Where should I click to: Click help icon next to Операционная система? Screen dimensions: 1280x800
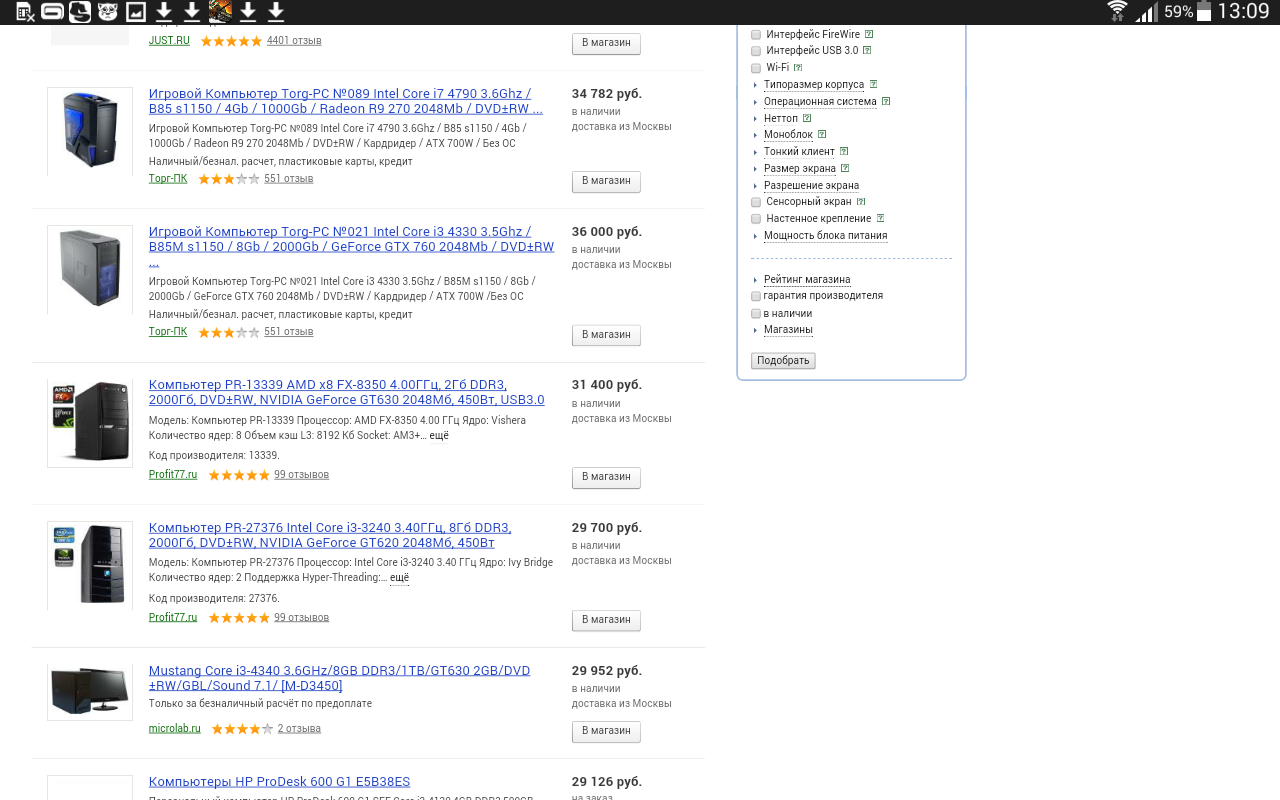pyautogui.click(x=886, y=101)
